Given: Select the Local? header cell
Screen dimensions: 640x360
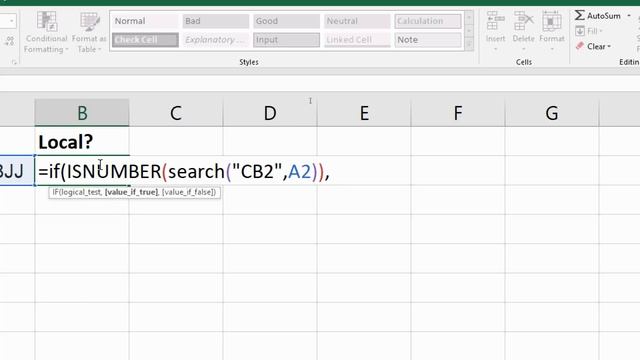Looking at the screenshot, I should (82, 141).
